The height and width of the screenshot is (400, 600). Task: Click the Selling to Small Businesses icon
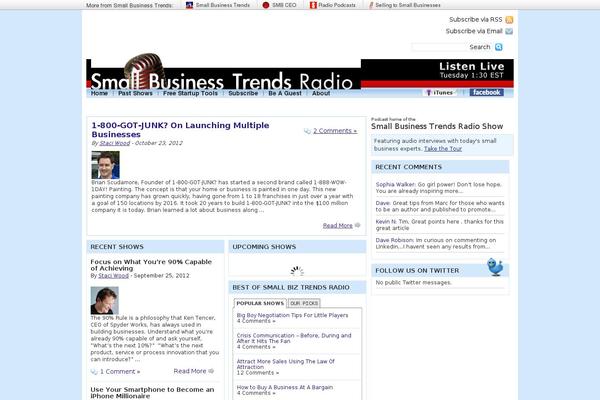point(371,5)
